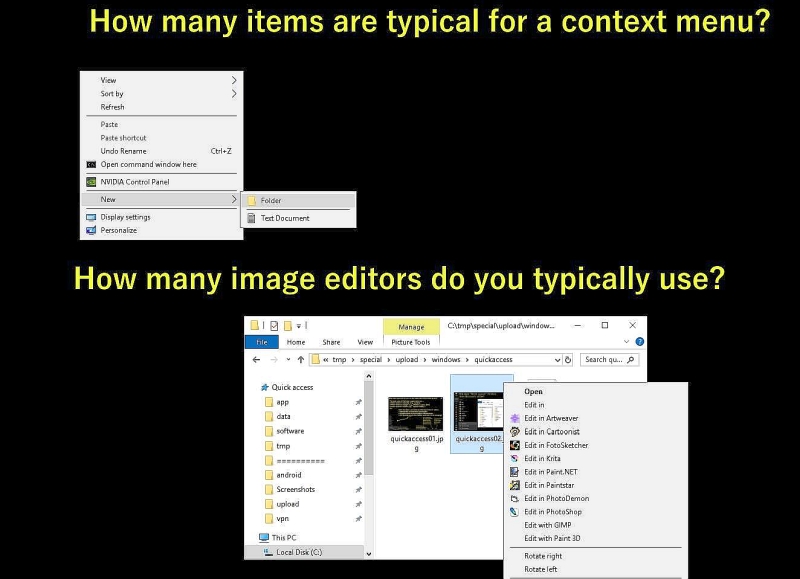Select the software folder in Quick access
The height and width of the screenshot is (579, 800).
[x=290, y=431]
